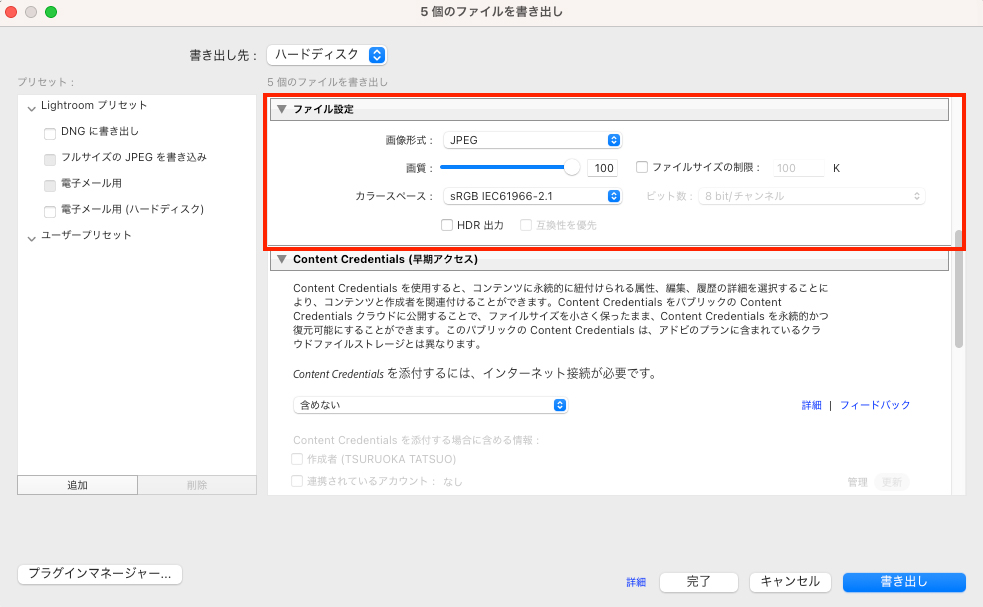Open the カラースペース dropdown showing sRGB IEC61966-2.1
Screen dimensions: 983x607
click(x=531, y=196)
